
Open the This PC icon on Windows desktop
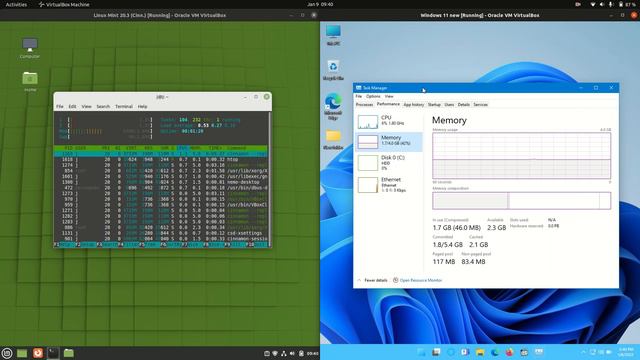point(333,35)
